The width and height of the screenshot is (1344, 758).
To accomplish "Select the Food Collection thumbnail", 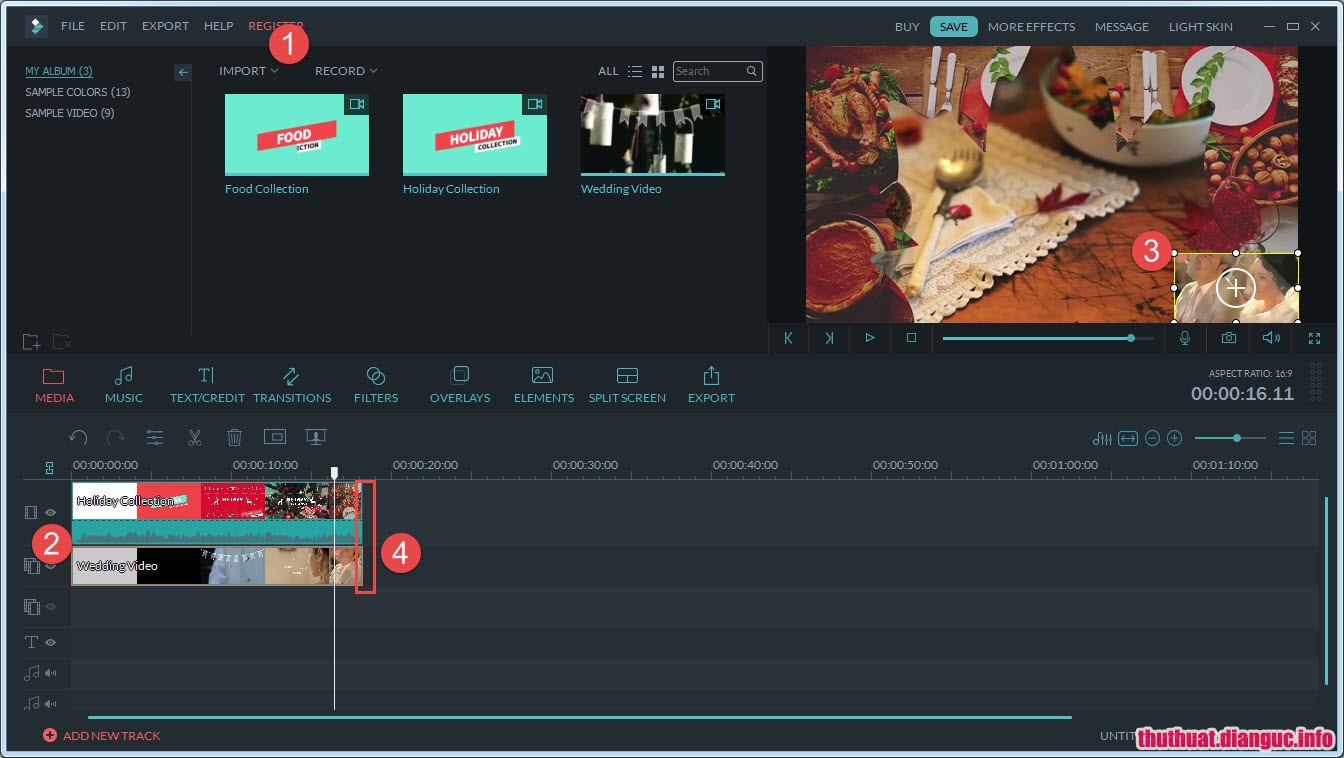I will pyautogui.click(x=297, y=135).
